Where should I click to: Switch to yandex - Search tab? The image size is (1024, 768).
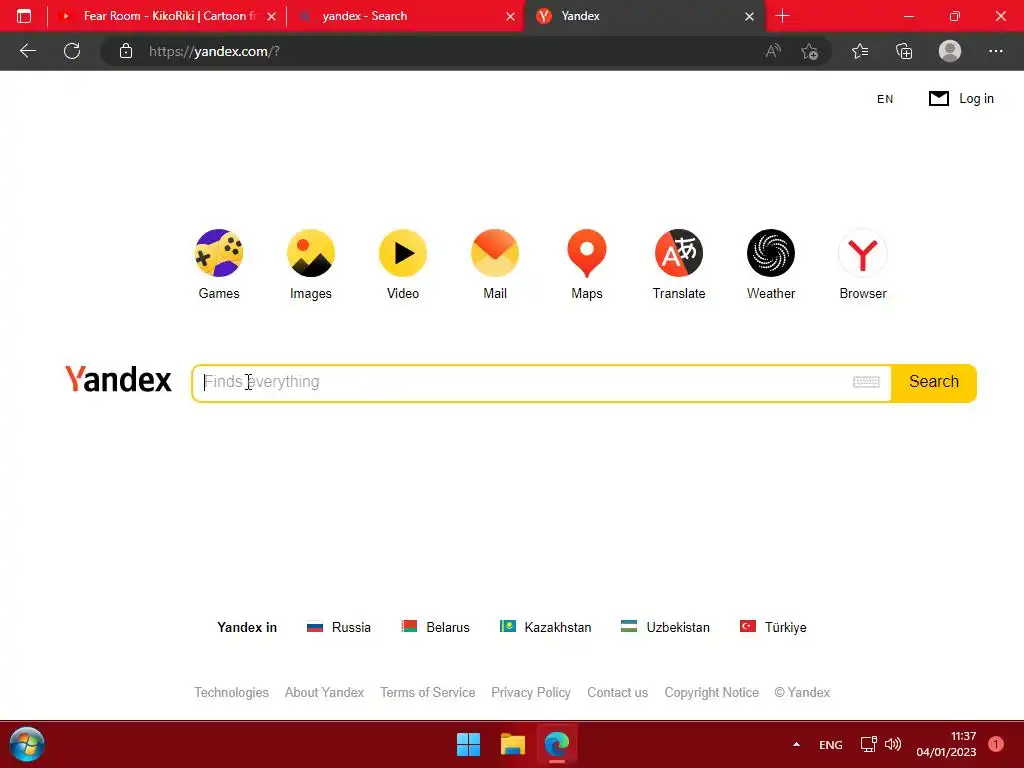click(405, 16)
